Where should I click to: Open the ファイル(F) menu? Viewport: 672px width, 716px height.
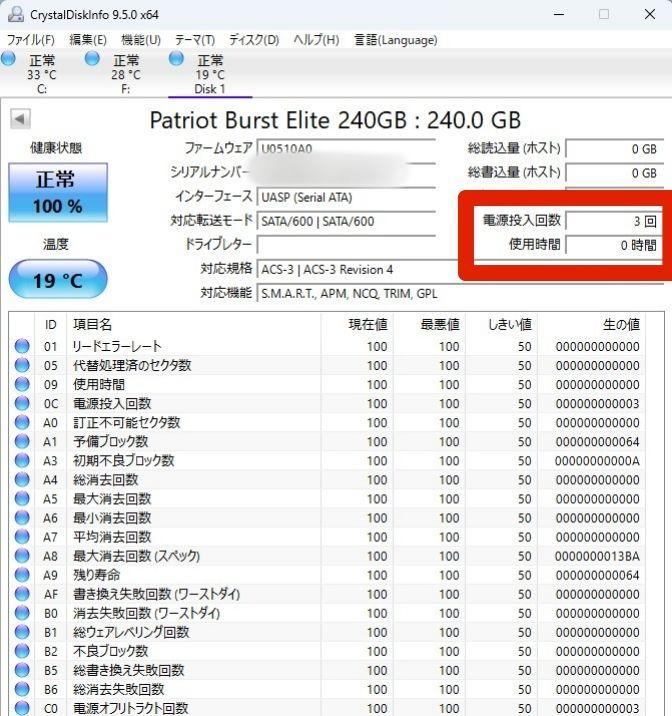[31, 40]
